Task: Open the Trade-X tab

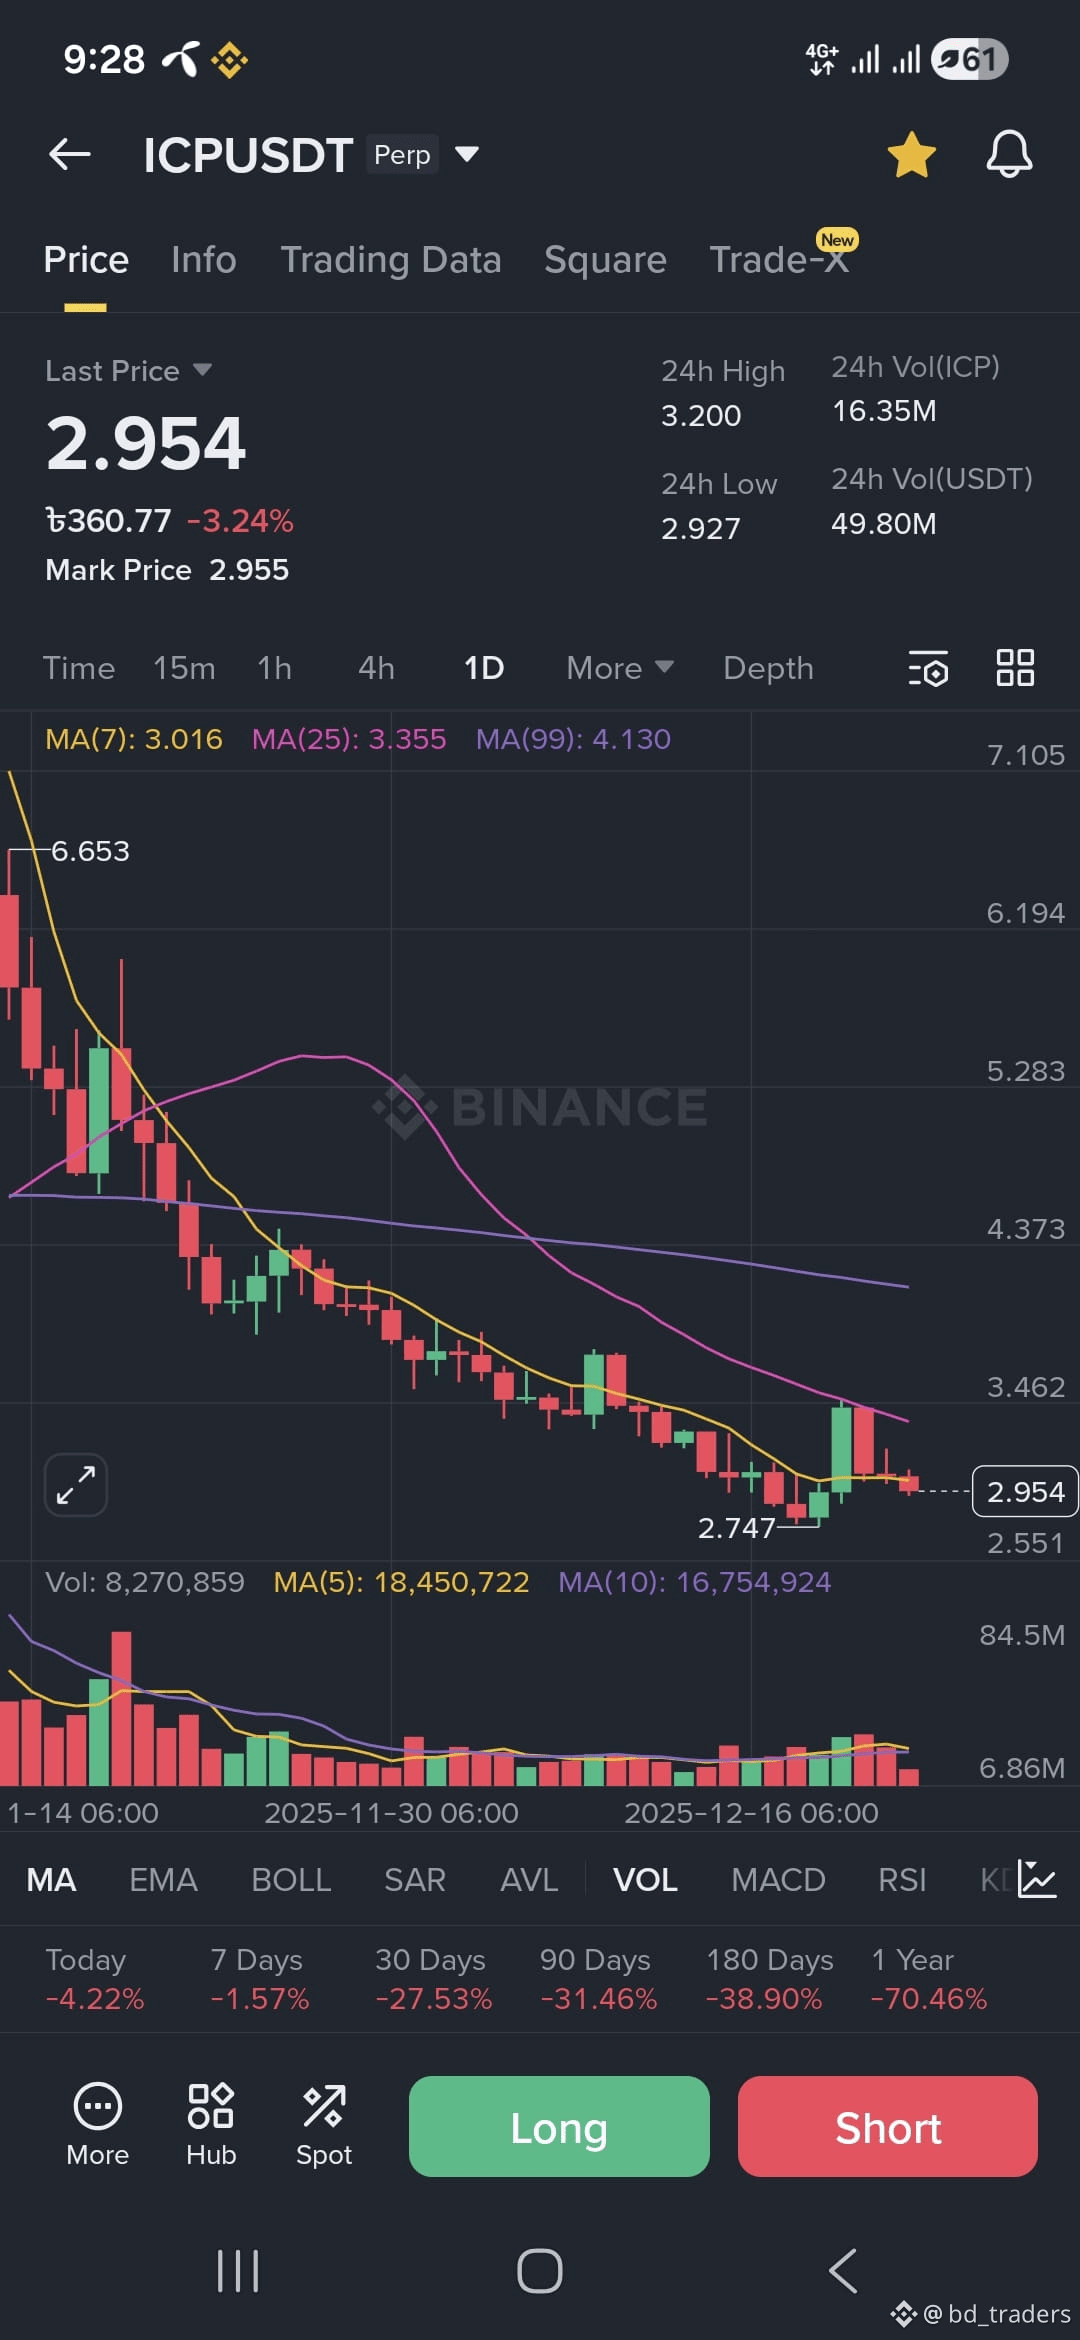Action: 779,260
